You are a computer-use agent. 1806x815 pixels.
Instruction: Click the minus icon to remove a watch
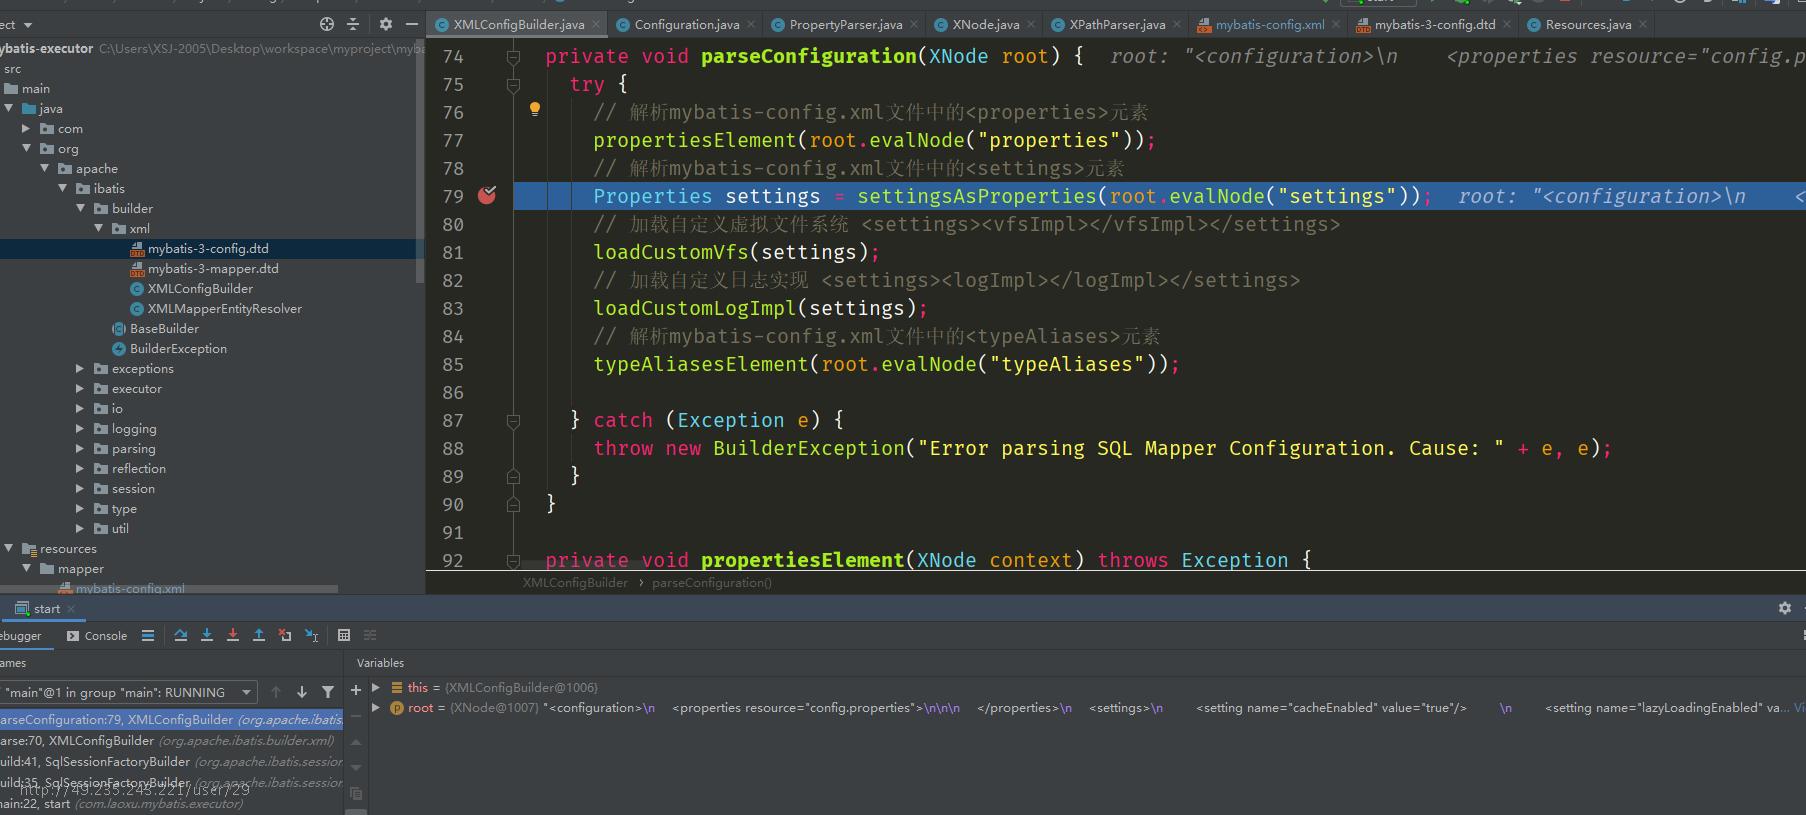[355, 716]
